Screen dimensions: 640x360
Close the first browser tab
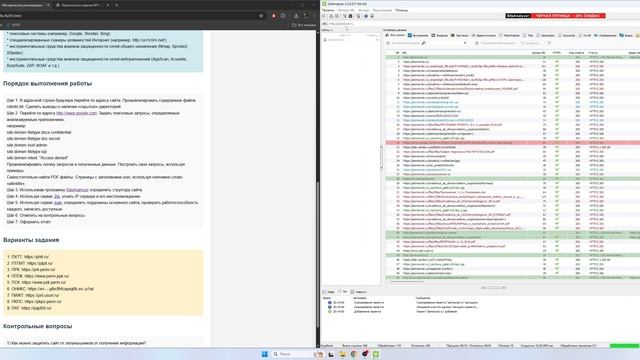[x=48, y=5]
